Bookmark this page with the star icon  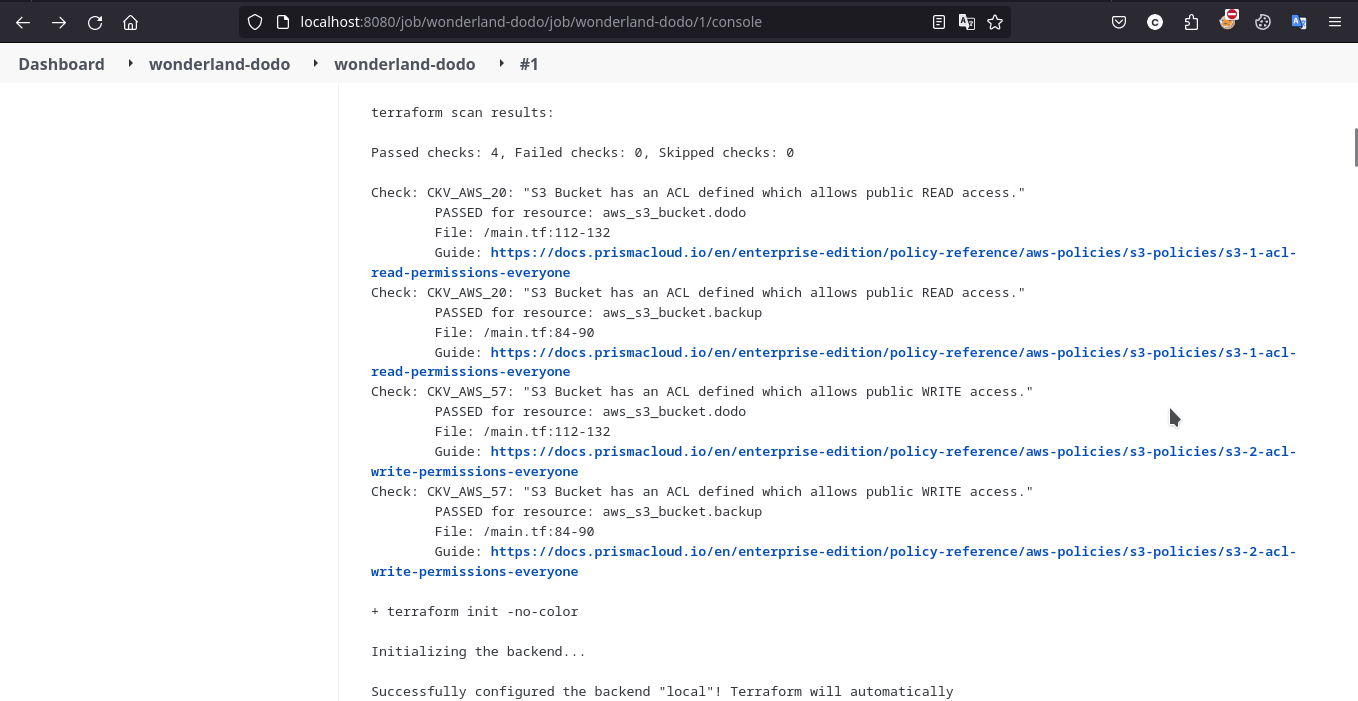(995, 22)
